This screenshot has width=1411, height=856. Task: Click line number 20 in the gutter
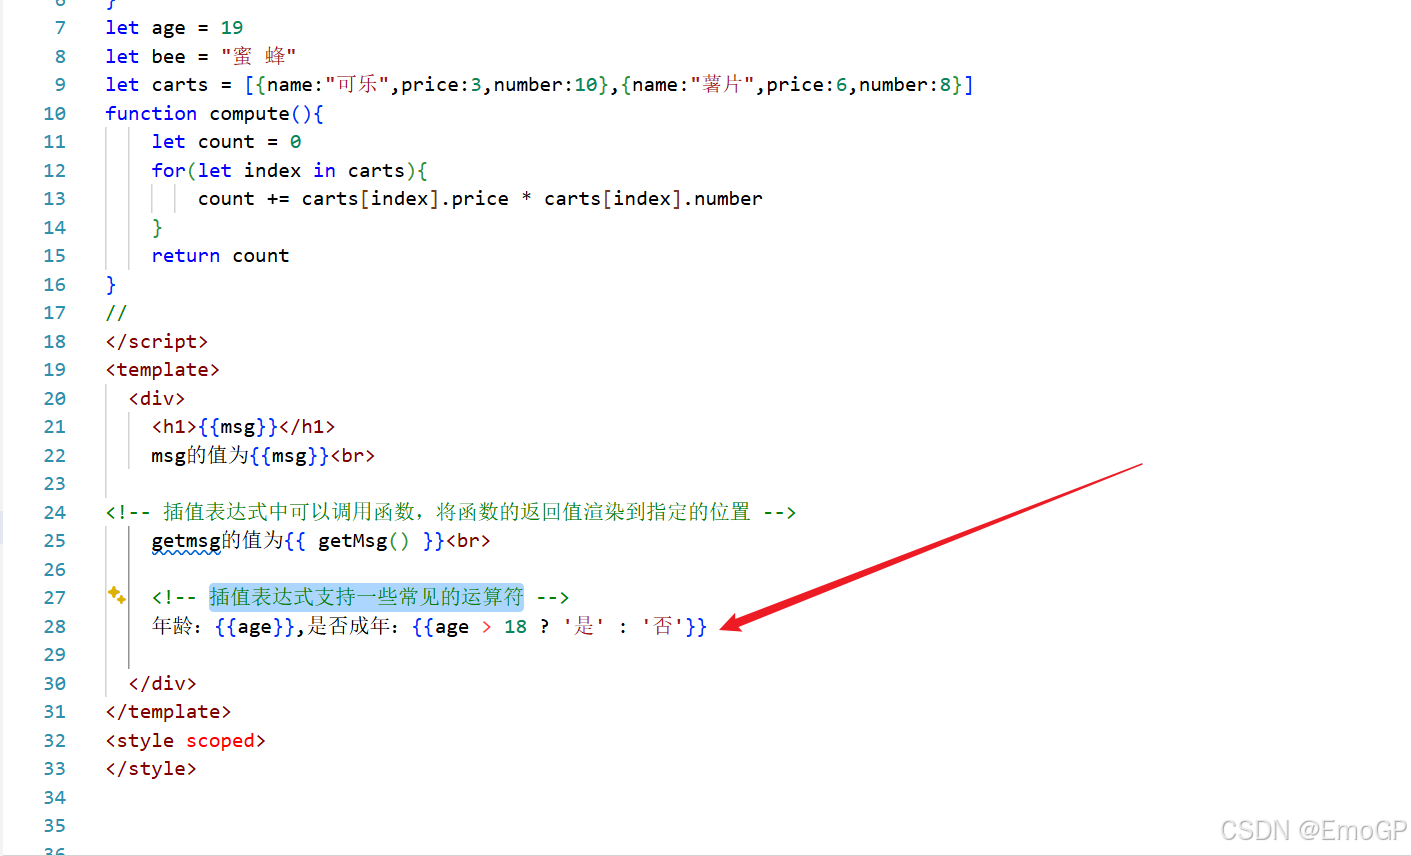click(x=55, y=399)
